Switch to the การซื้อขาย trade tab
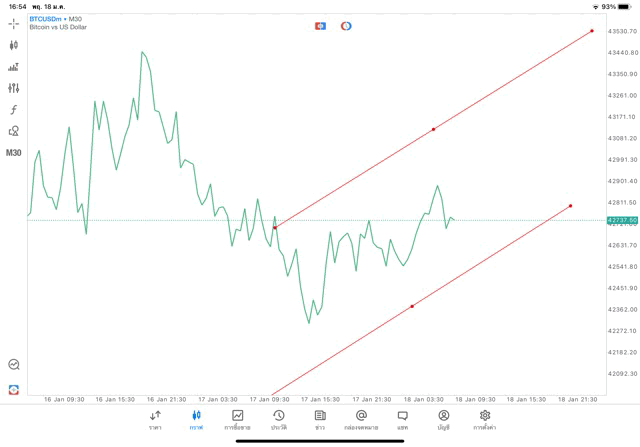 pyautogui.click(x=238, y=420)
